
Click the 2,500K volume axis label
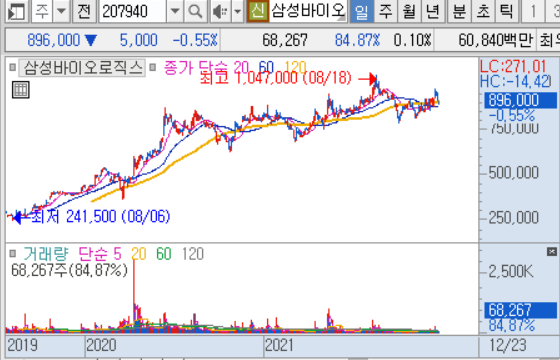coord(511,272)
